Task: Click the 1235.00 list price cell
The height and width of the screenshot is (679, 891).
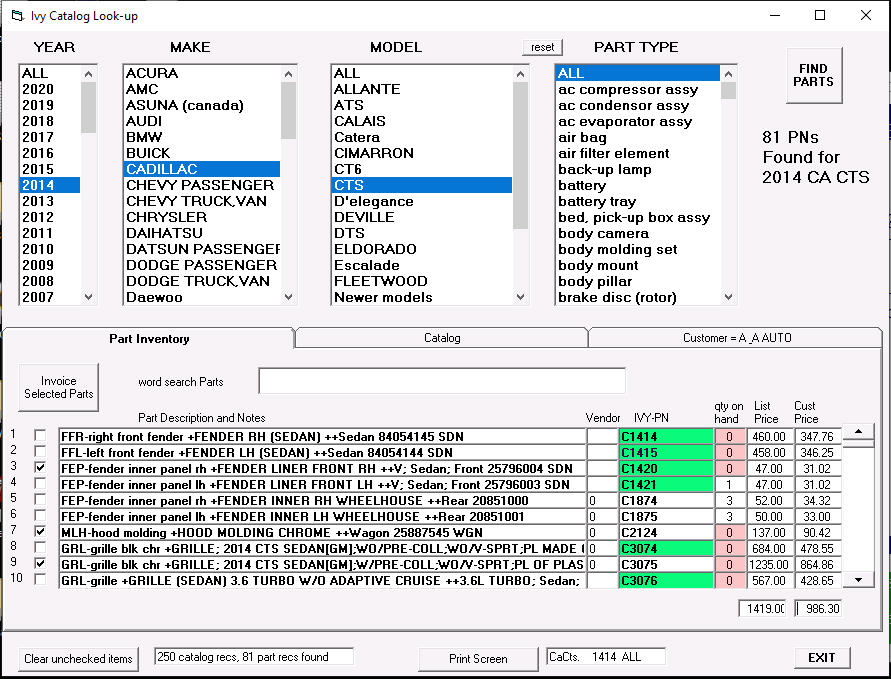Action: click(768, 564)
